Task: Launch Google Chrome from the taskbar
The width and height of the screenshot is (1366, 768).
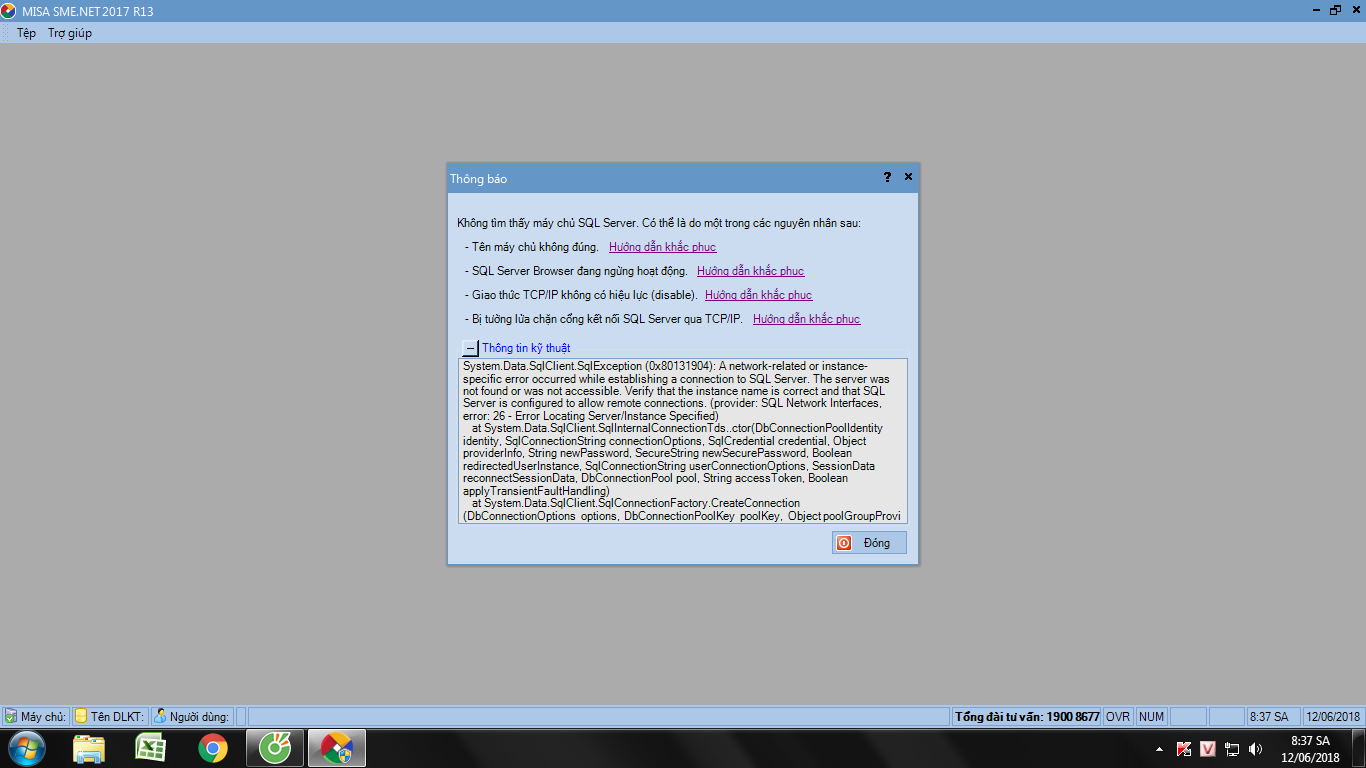Action: pyautogui.click(x=212, y=748)
